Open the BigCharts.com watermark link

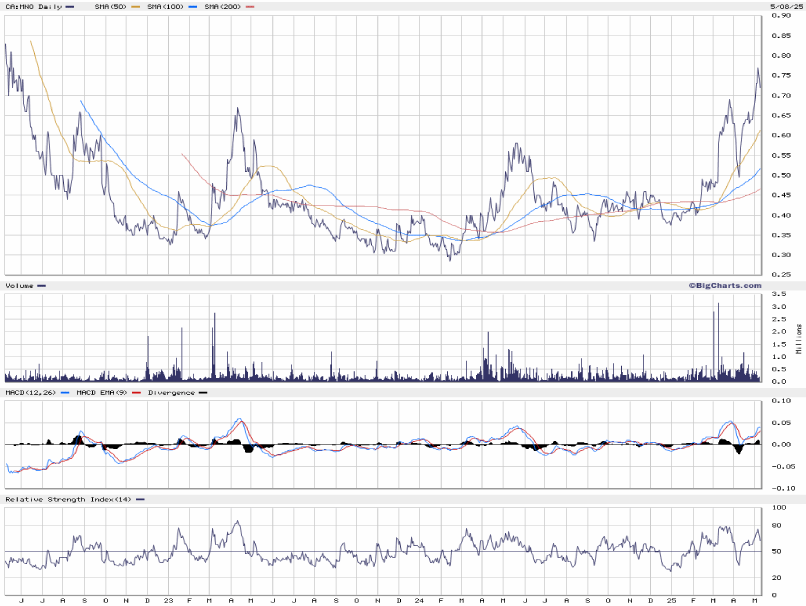[724, 285]
